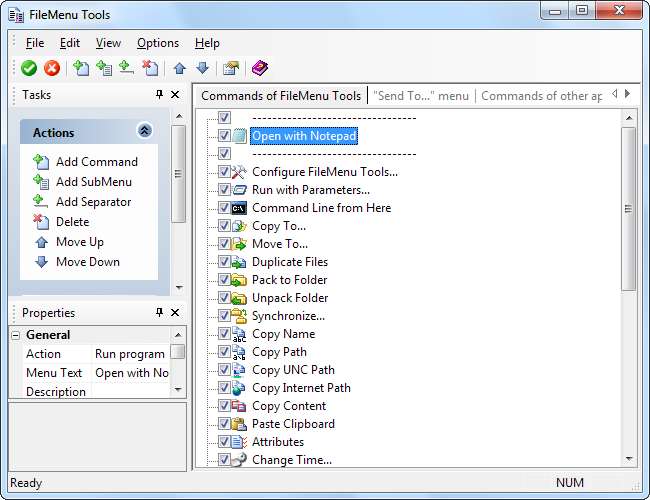Open the Options menu
This screenshot has width=650, height=500.
(x=158, y=43)
